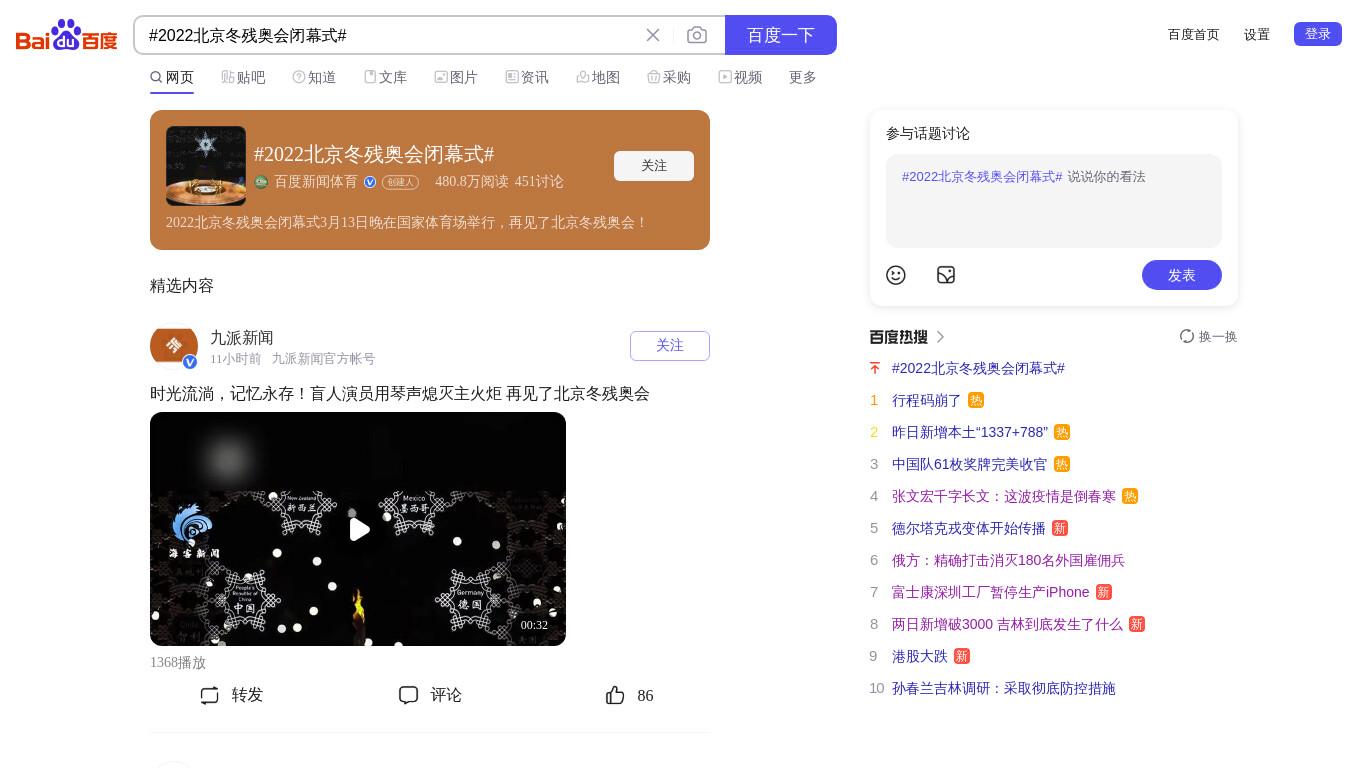Open topic title #2022北京冬残奥会闭幕式#
The height and width of the screenshot is (768, 1366).
coord(374,154)
